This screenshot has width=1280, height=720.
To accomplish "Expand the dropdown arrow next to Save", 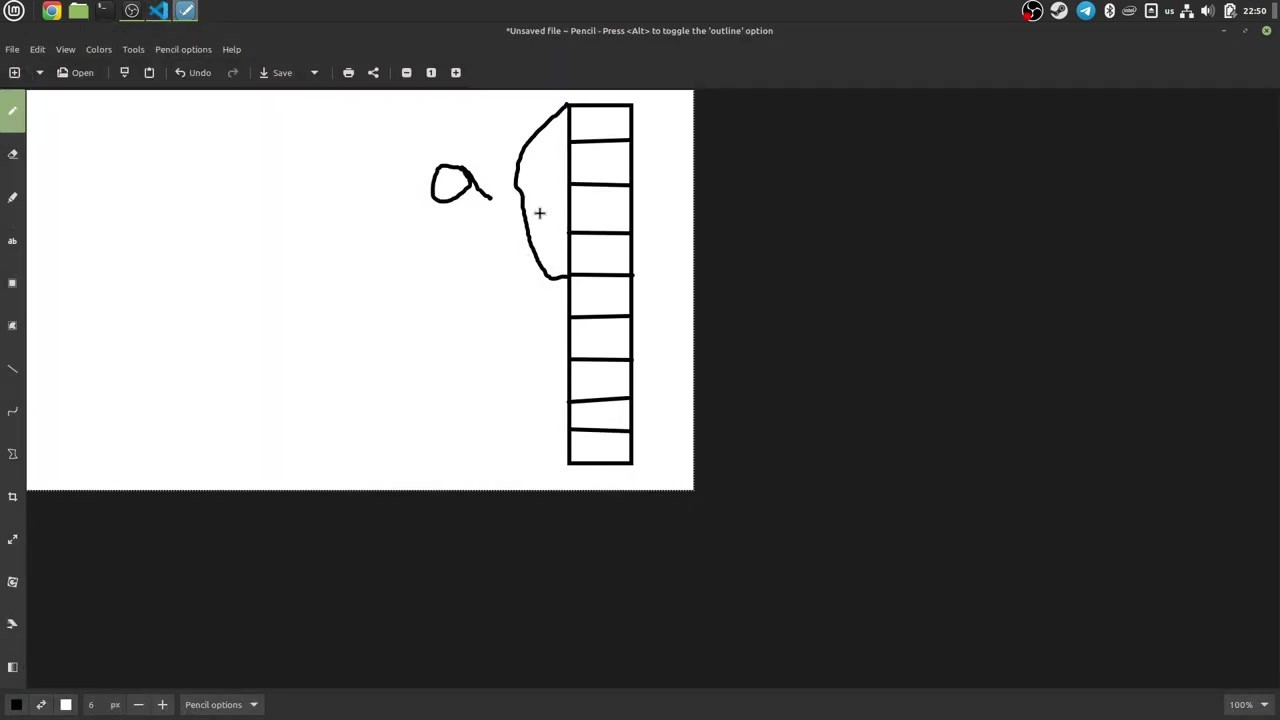I will [x=314, y=73].
